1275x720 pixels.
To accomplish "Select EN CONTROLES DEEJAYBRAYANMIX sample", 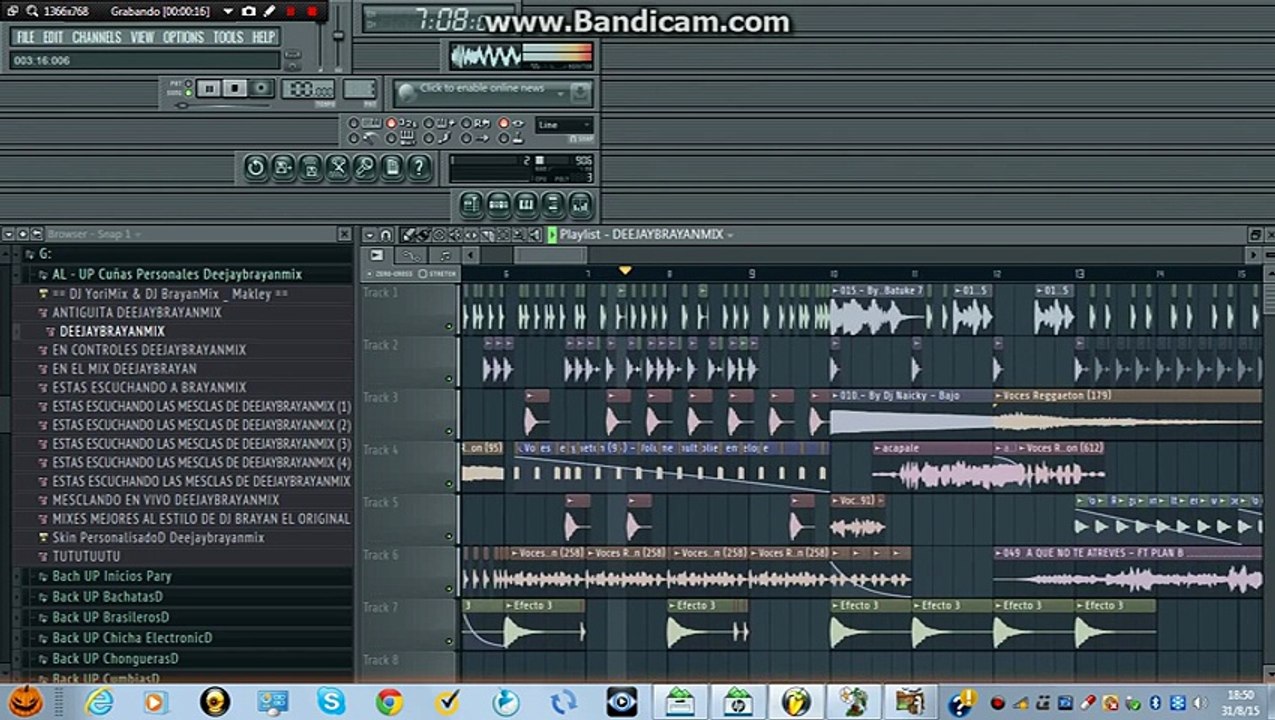I will click(x=149, y=350).
